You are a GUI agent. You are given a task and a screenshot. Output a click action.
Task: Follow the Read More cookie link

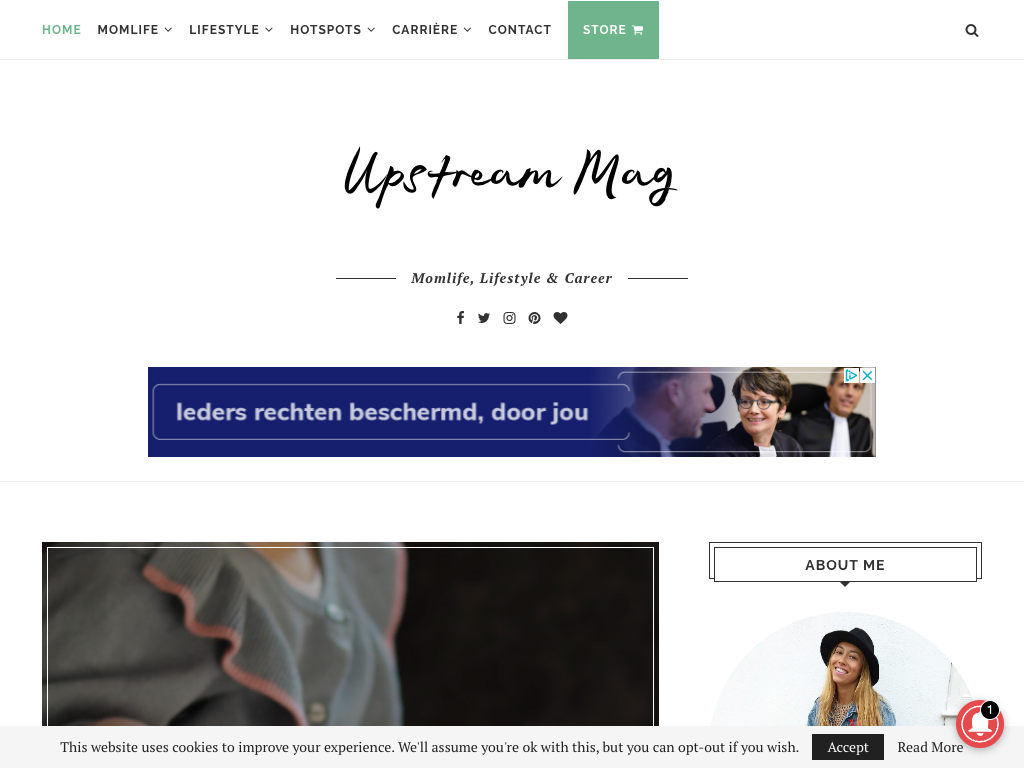930,747
